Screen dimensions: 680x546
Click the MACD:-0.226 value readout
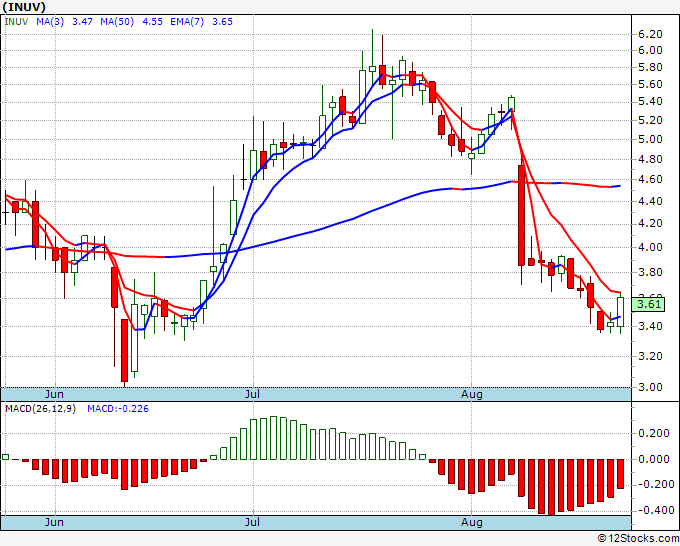[118, 409]
